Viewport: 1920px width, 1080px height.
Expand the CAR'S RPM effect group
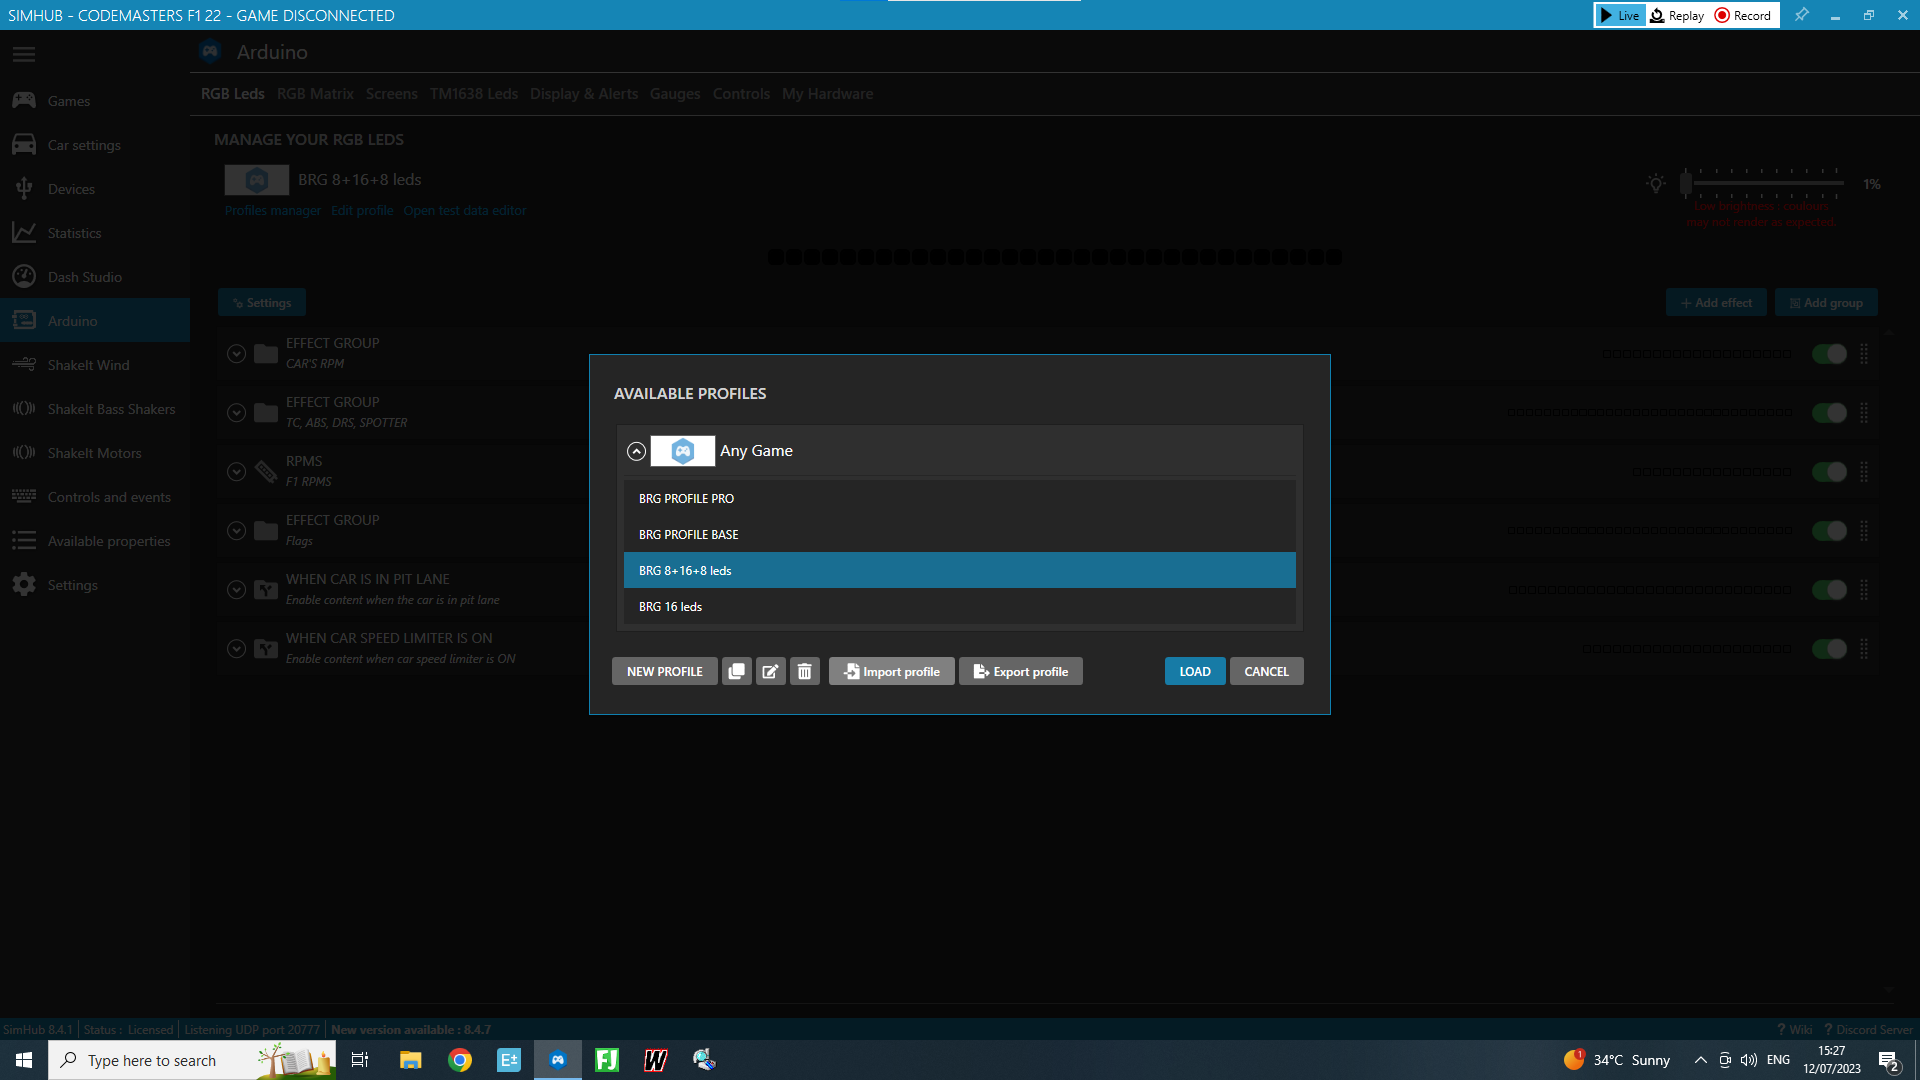coord(236,354)
